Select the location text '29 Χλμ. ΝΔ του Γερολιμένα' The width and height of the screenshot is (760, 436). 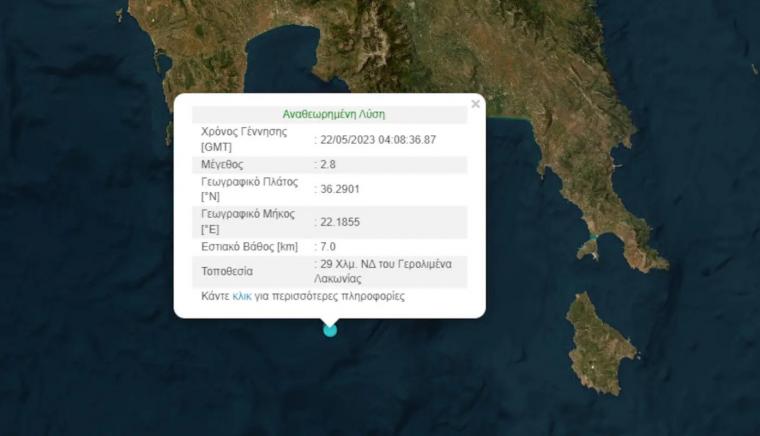click(386, 265)
